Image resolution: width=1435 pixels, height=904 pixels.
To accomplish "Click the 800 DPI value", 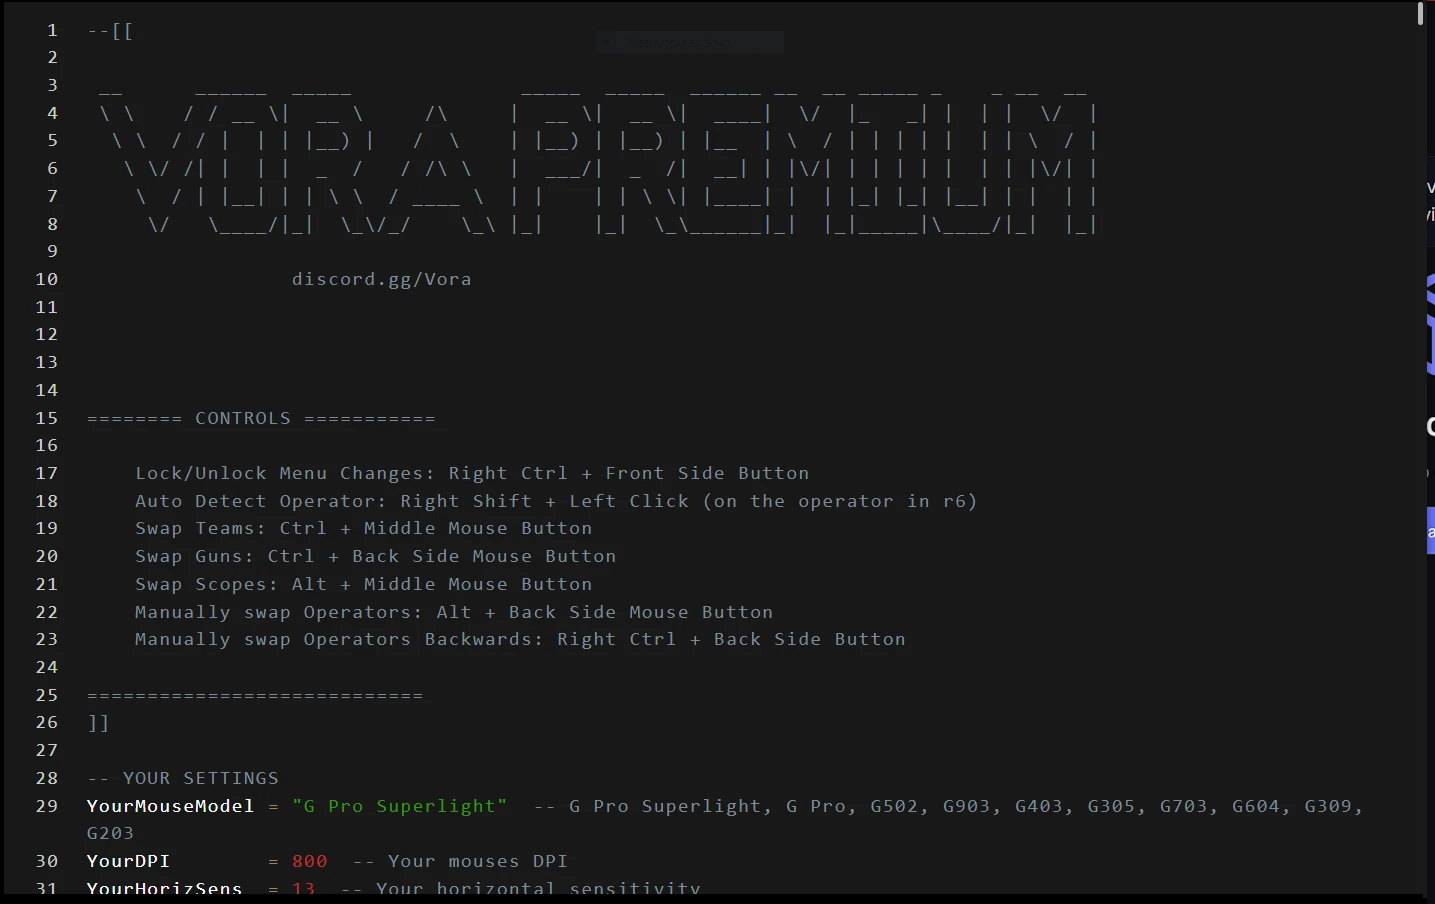I will [310, 861].
